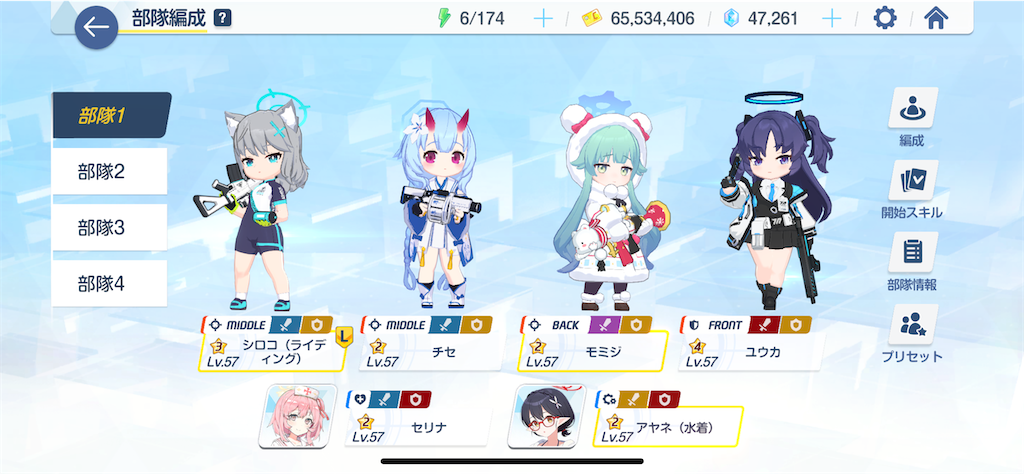Open help question mark beside 部隊編成

point(223,18)
